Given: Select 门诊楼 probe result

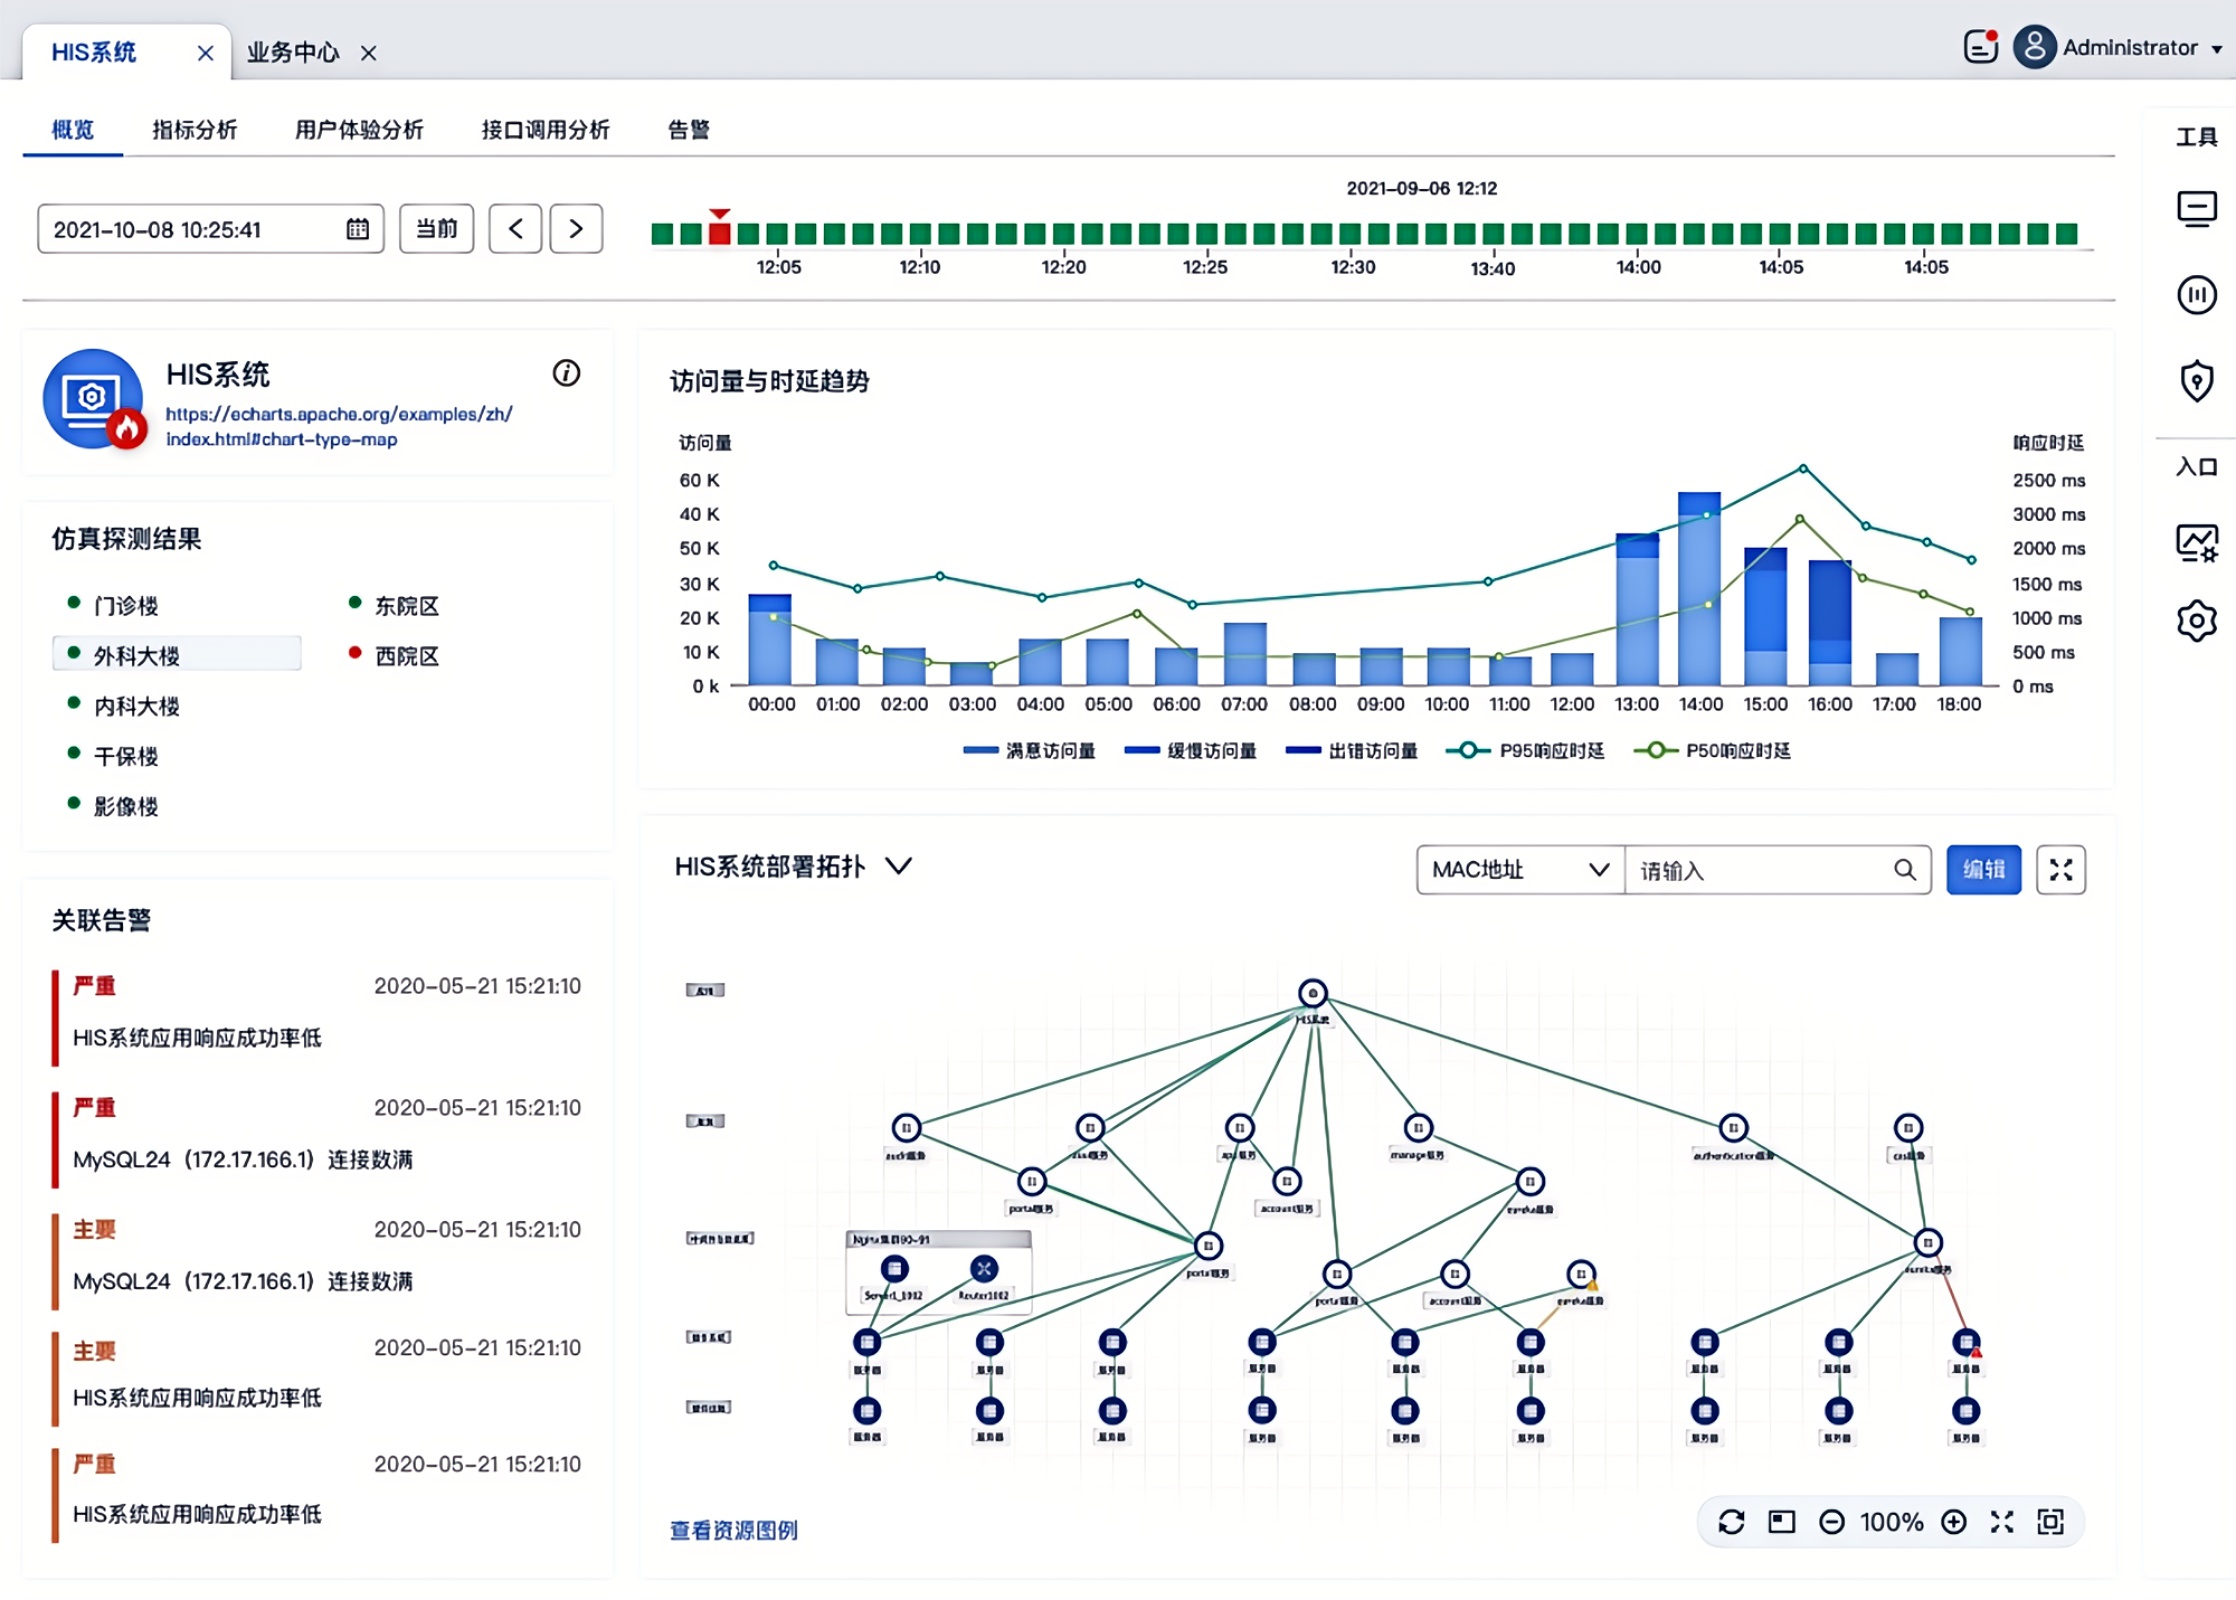Looking at the screenshot, I should pyautogui.click(x=125, y=605).
